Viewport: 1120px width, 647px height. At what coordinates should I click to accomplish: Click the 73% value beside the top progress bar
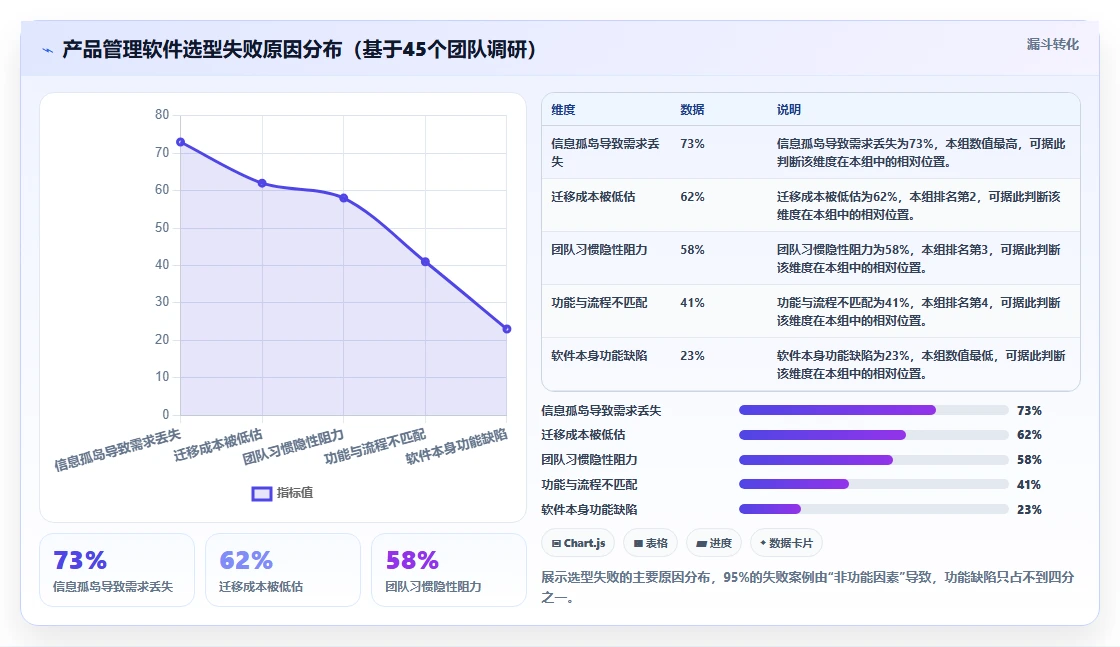[x=1029, y=411]
